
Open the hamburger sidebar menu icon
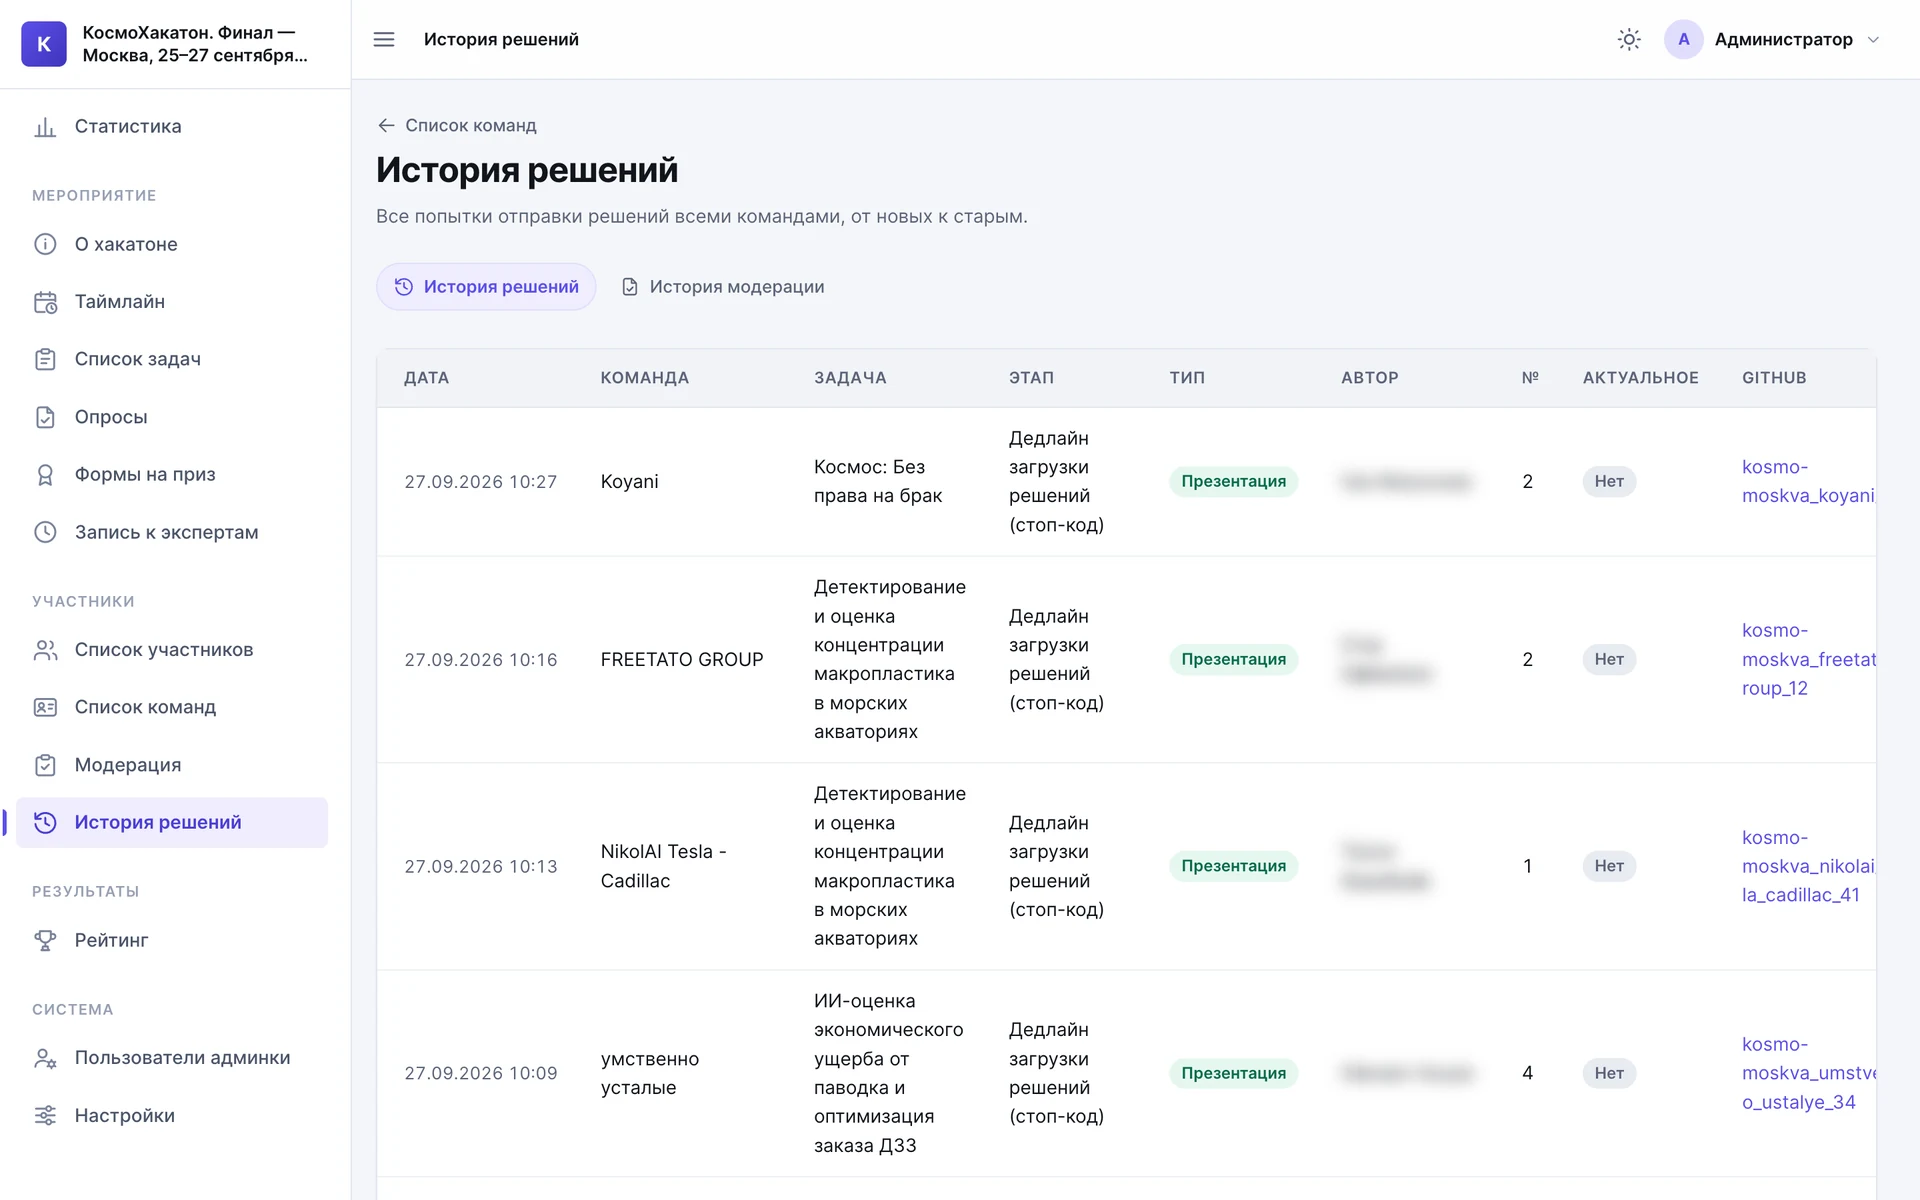coord(384,39)
